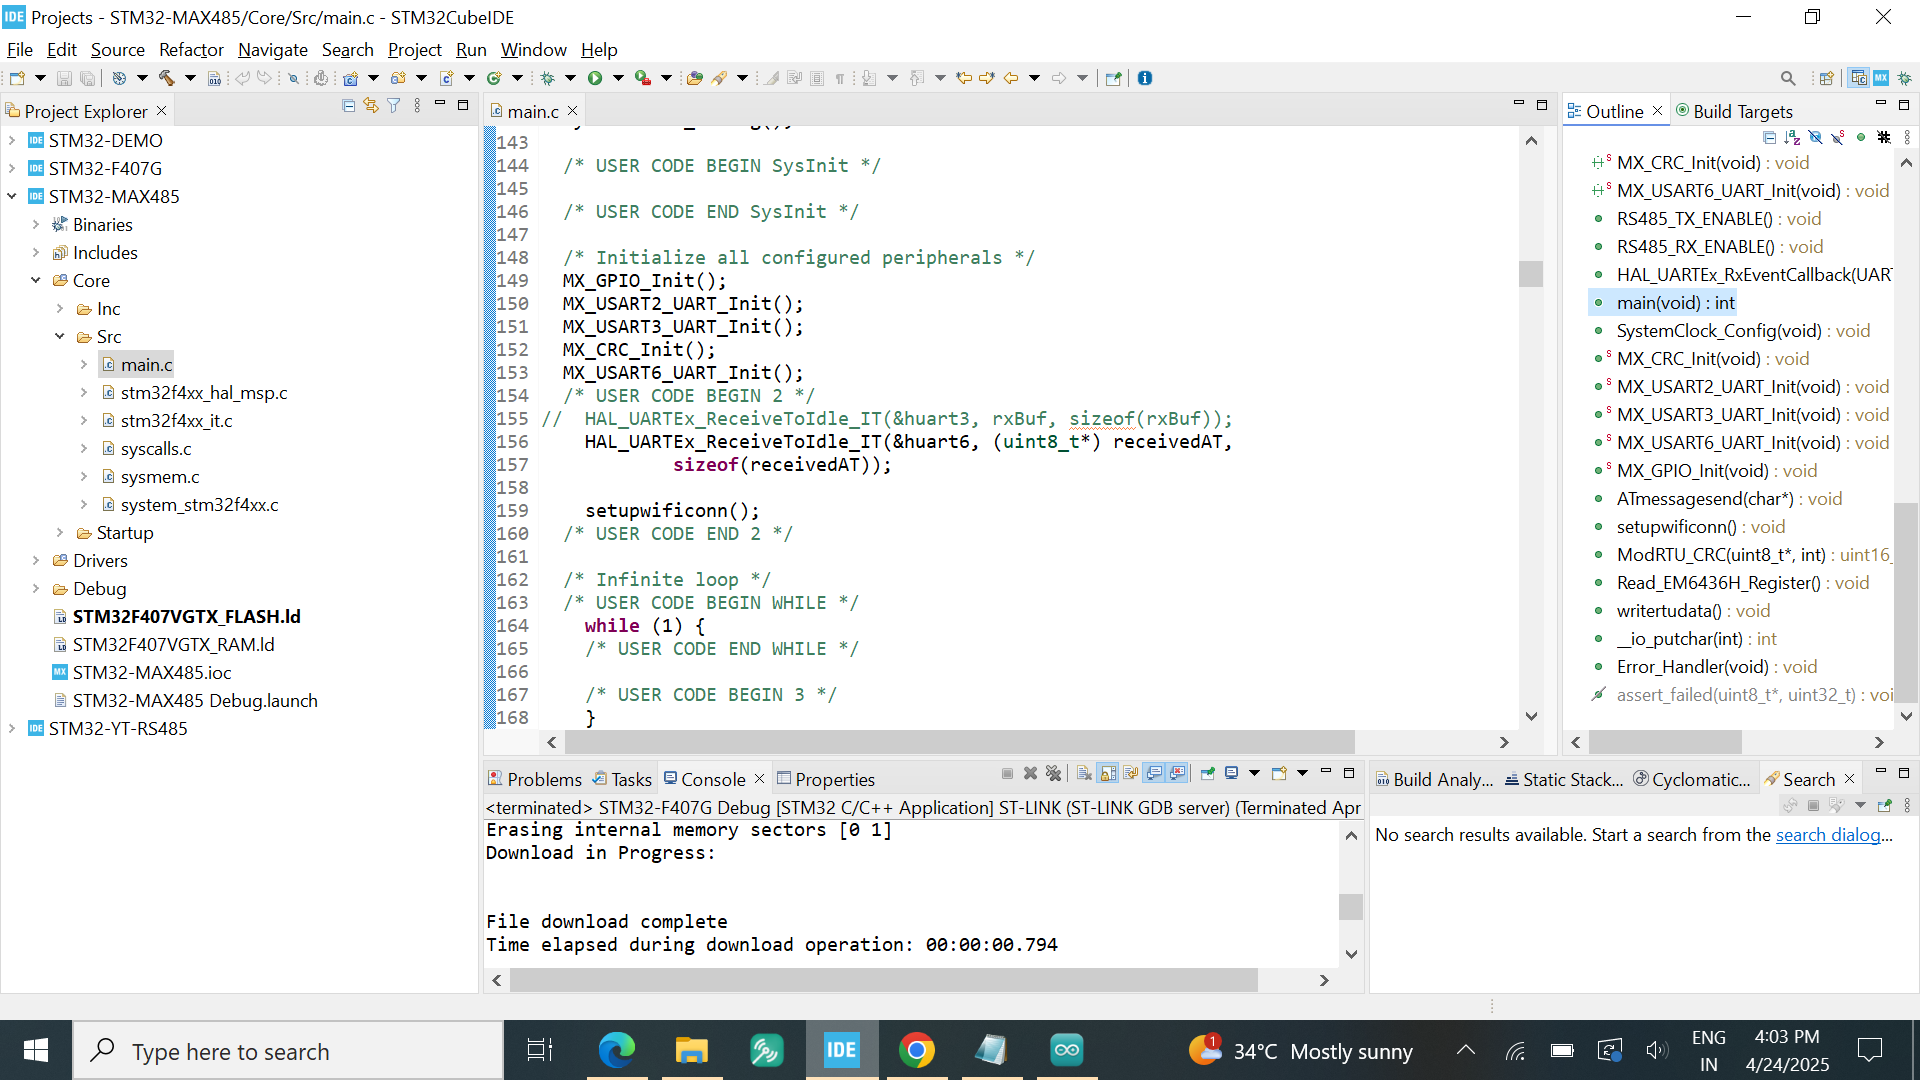Sort Outline alphabetically with A-Z icon
Image resolution: width=1920 pixels, height=1080 pixels.
coord(1792,137)
